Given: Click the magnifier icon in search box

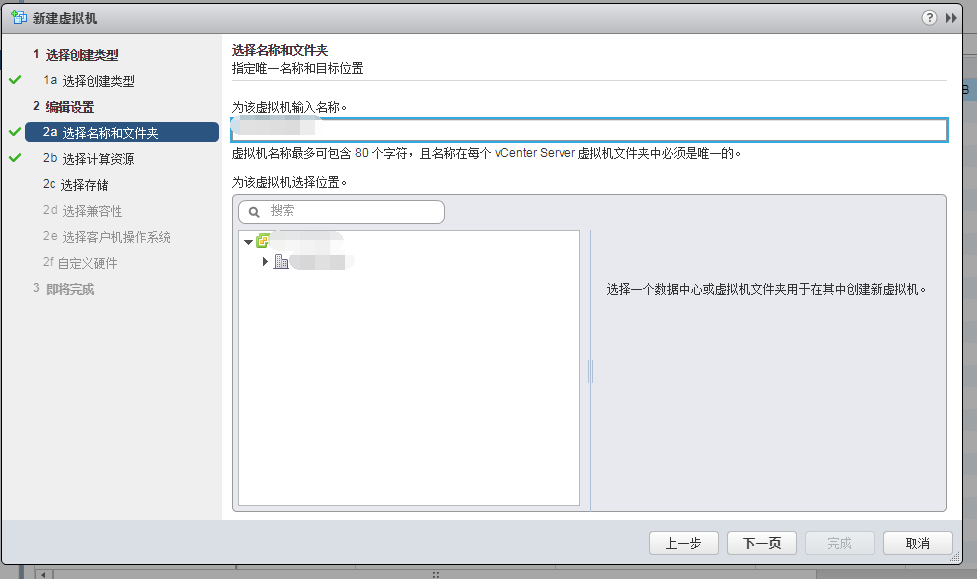Looking at the screenshot, I should pyautogui.click(x=254, y=212).
